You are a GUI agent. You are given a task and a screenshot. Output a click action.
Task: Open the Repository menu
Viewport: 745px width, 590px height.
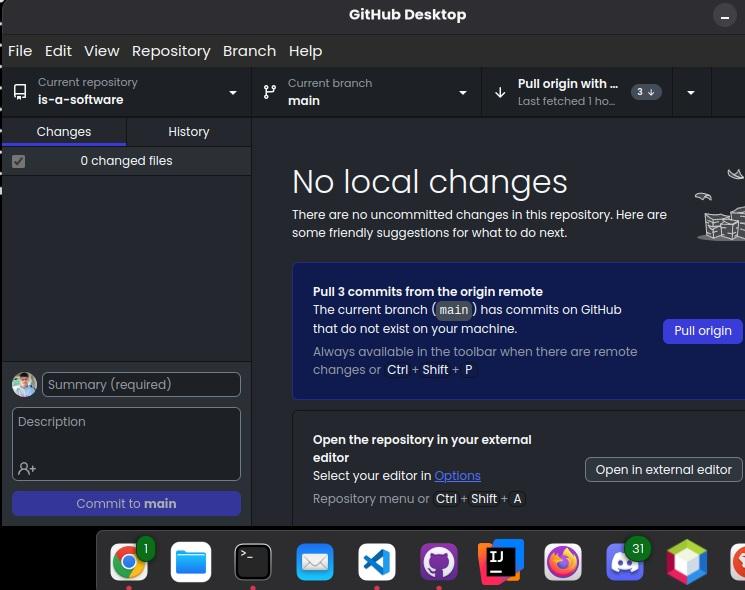click(x=171, y=51)
